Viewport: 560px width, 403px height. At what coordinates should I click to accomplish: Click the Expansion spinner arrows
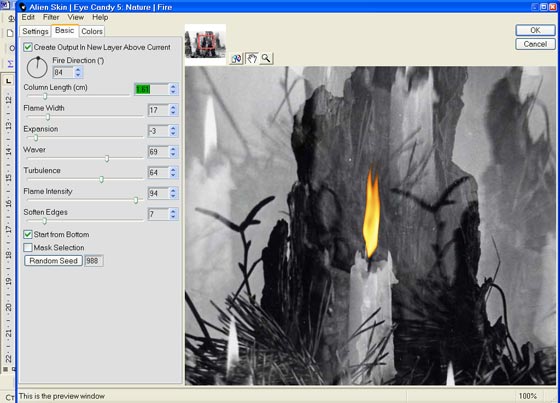tap(173, 131)
